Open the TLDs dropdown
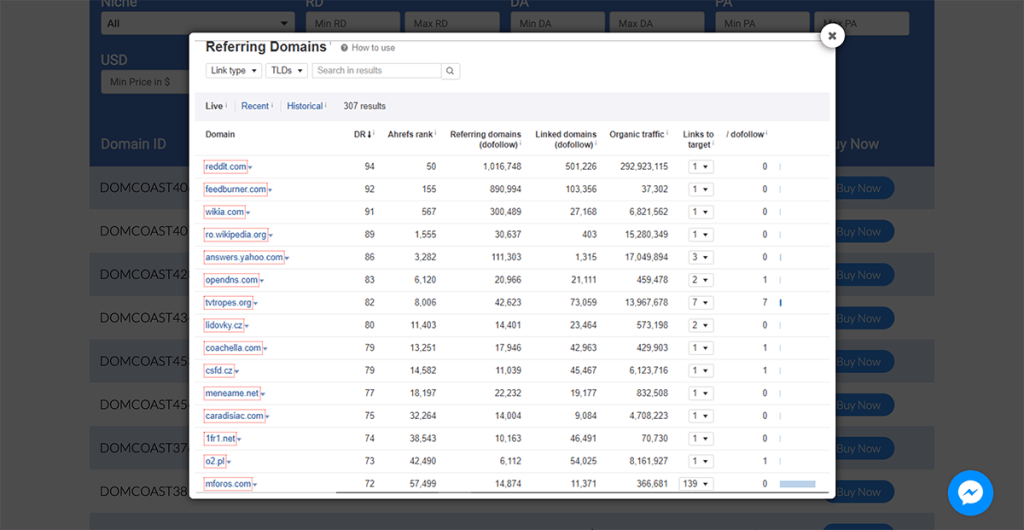Viewport: 1024px width, 530px height. (286, 70)
